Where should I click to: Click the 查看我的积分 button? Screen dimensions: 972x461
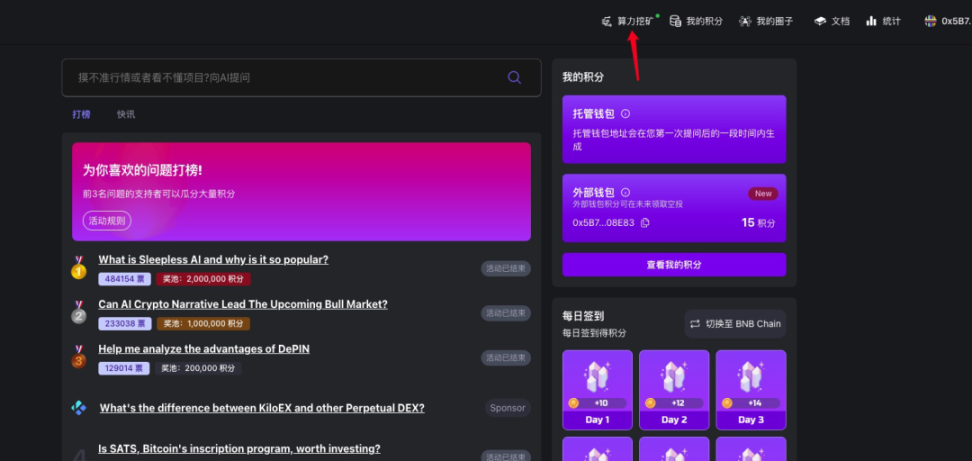(673, 265)
